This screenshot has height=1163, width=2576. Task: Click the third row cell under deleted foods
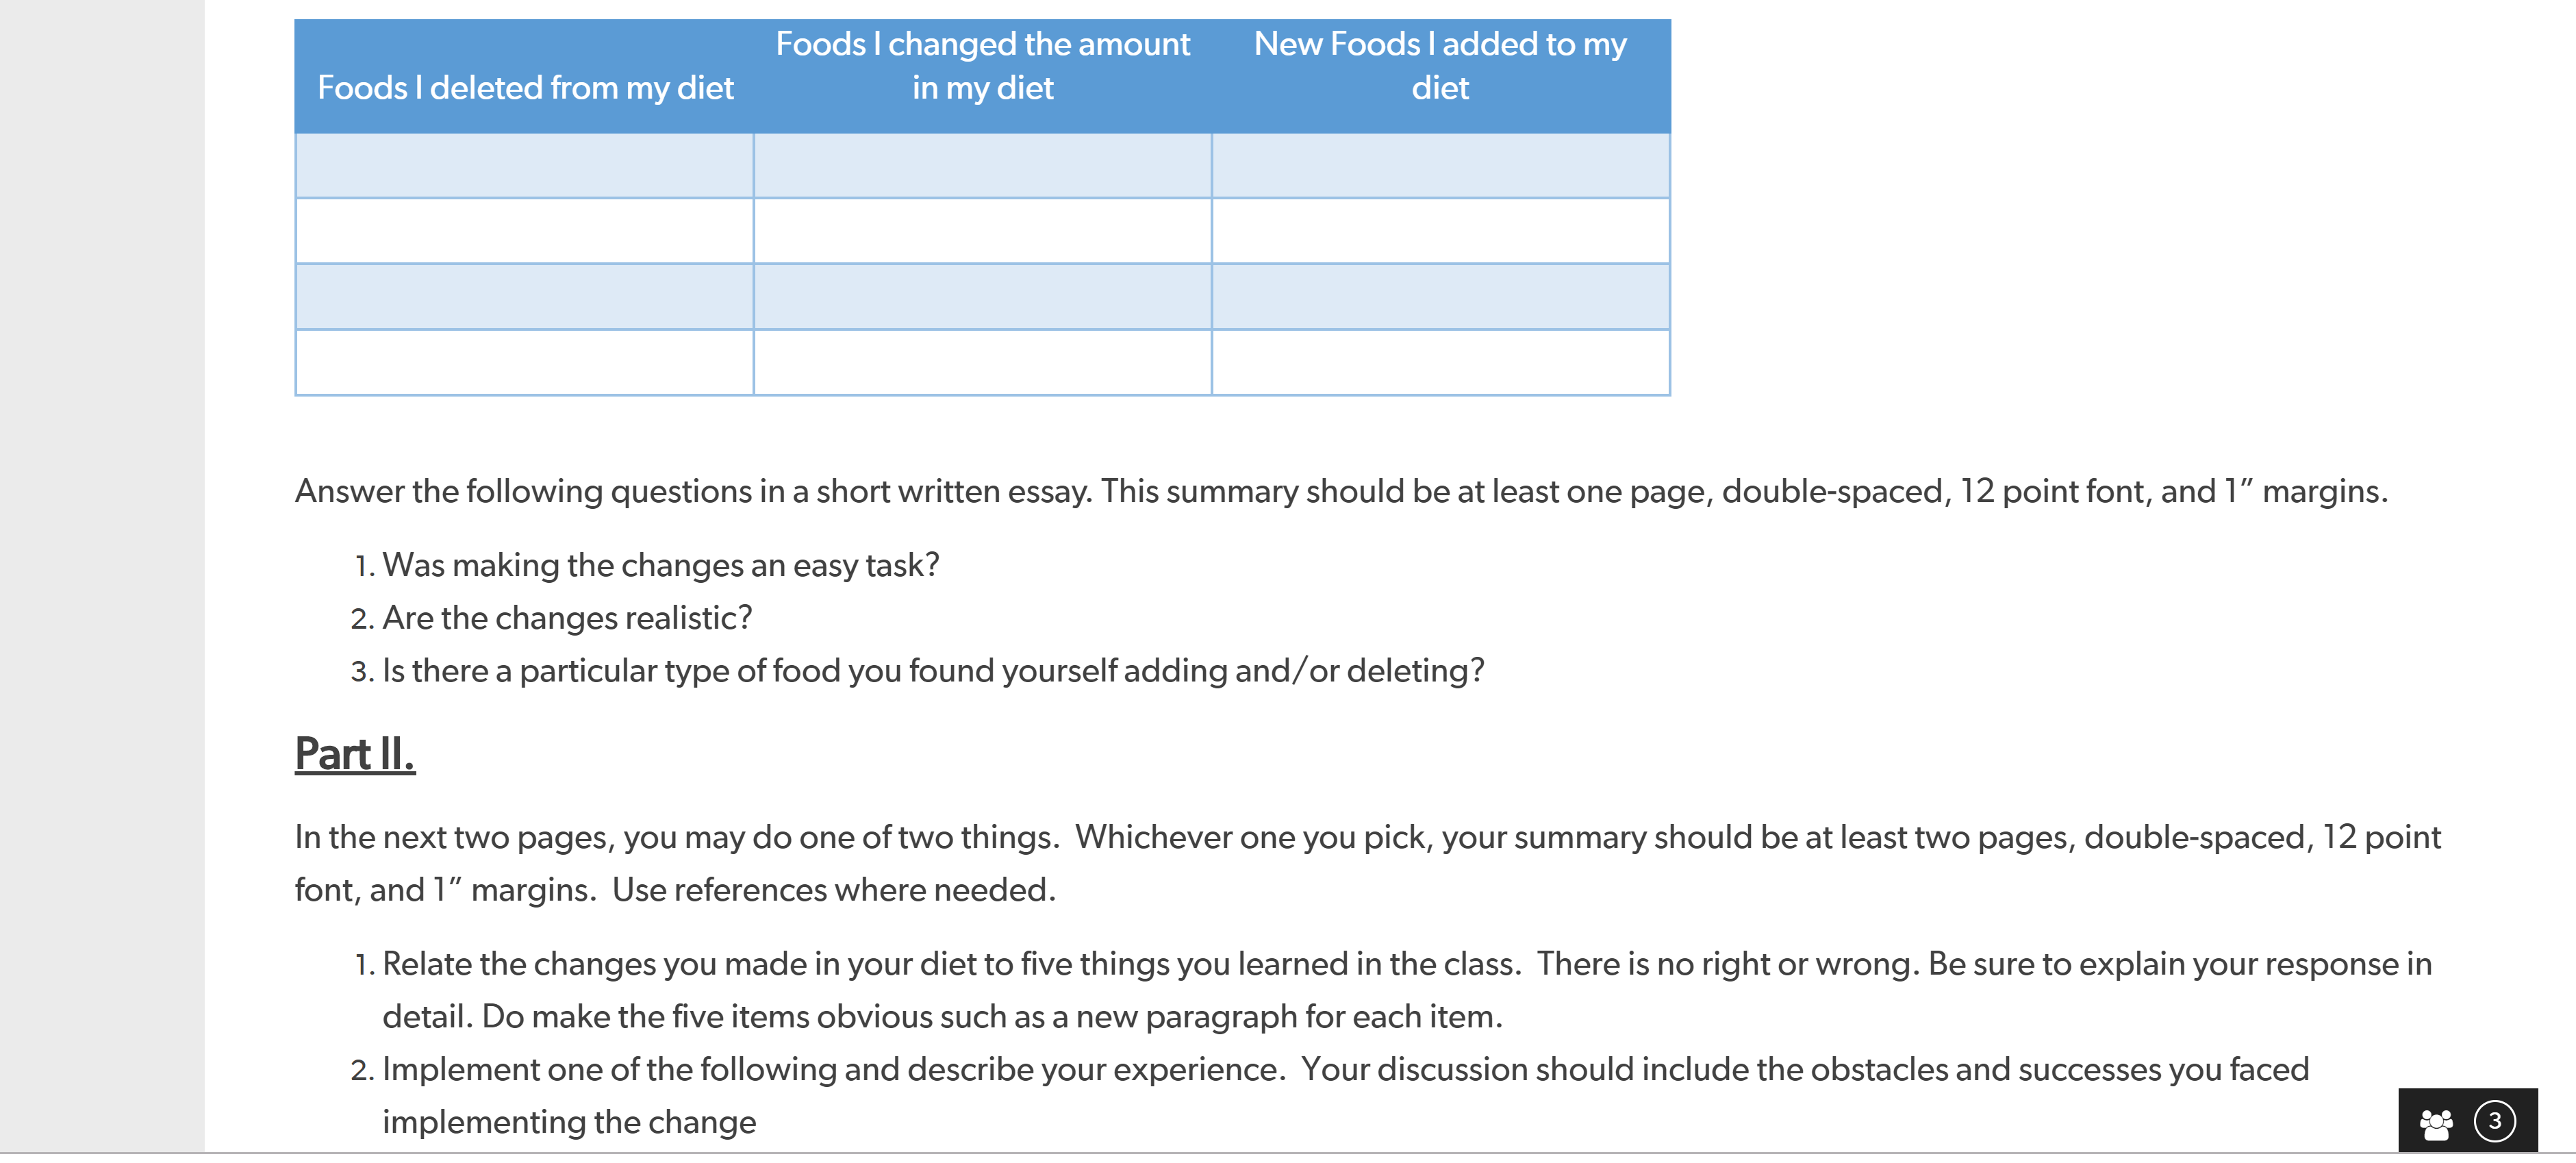pos(524,297)
